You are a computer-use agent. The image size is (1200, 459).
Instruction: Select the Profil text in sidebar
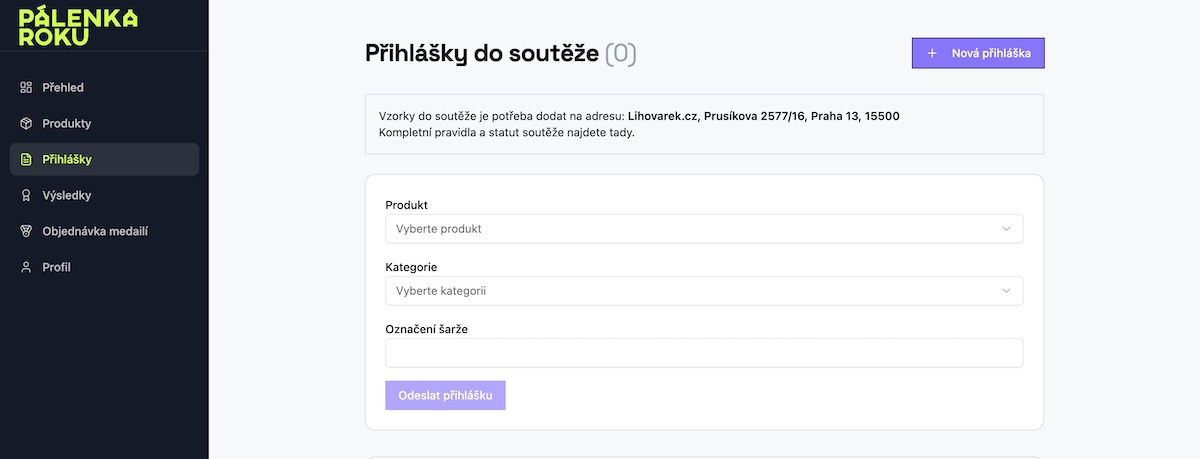coord(56,268)
